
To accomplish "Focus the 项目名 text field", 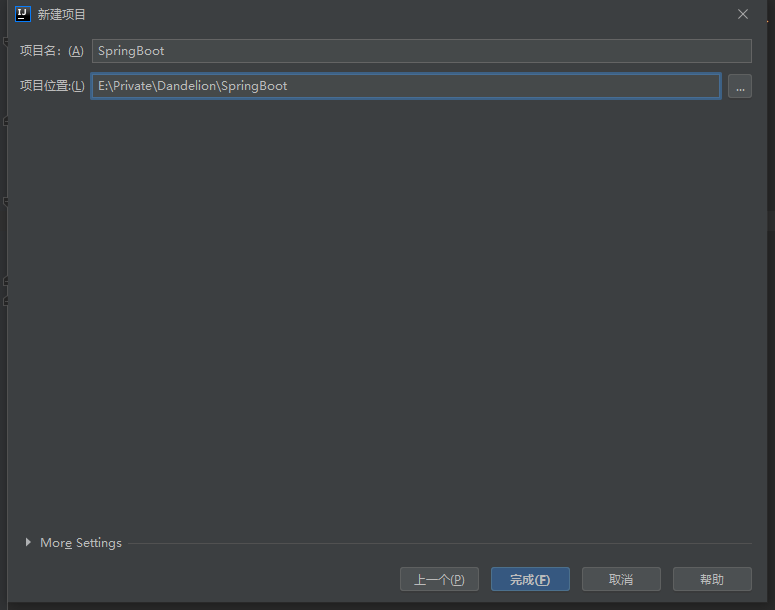I will tap(420, 51).
